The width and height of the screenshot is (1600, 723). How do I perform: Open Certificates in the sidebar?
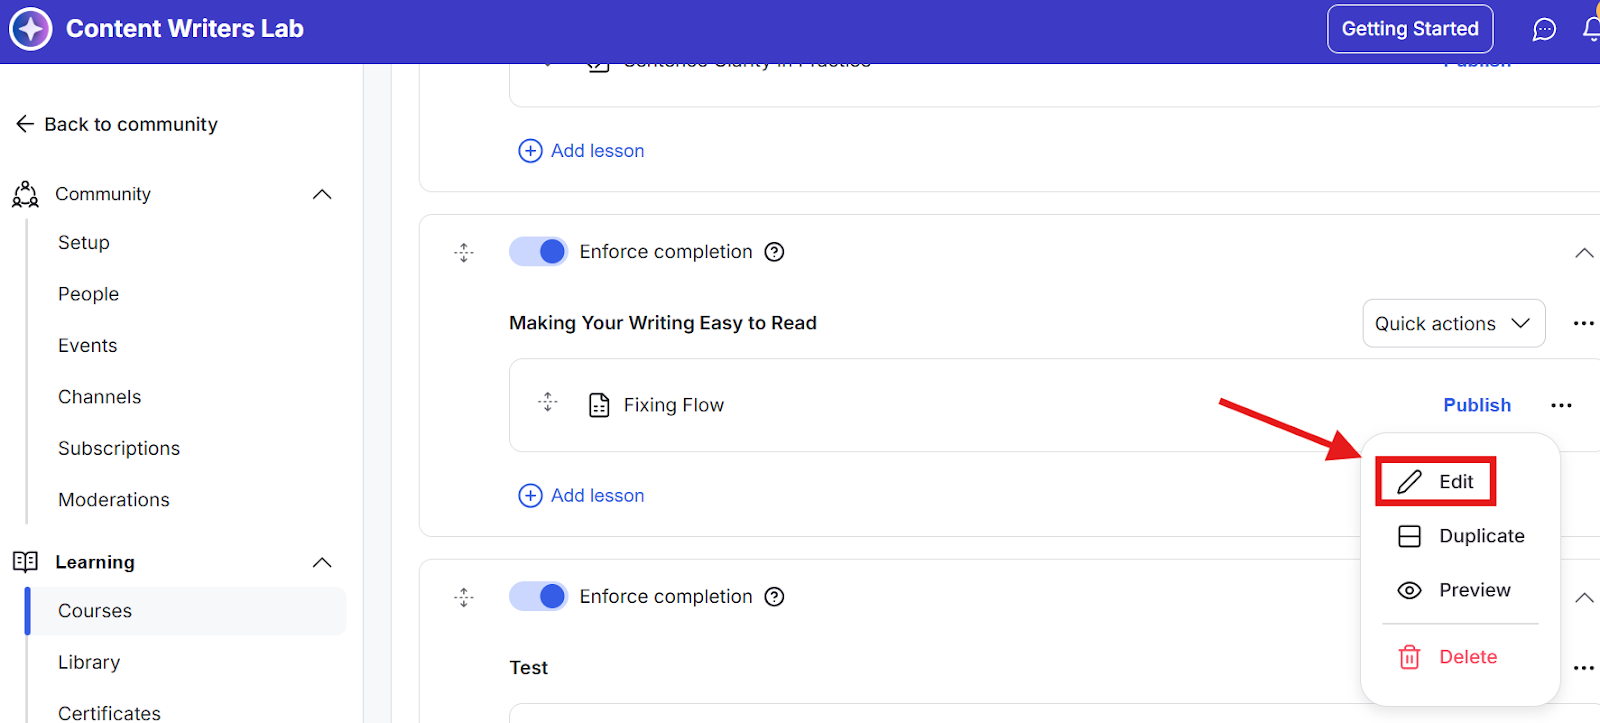(109, 713)
